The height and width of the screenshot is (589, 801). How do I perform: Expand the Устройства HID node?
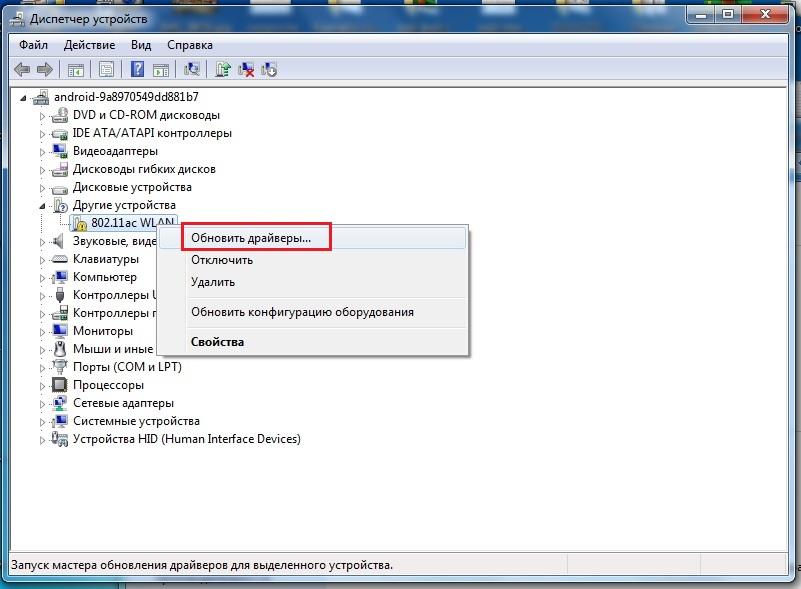click(42, 440)
